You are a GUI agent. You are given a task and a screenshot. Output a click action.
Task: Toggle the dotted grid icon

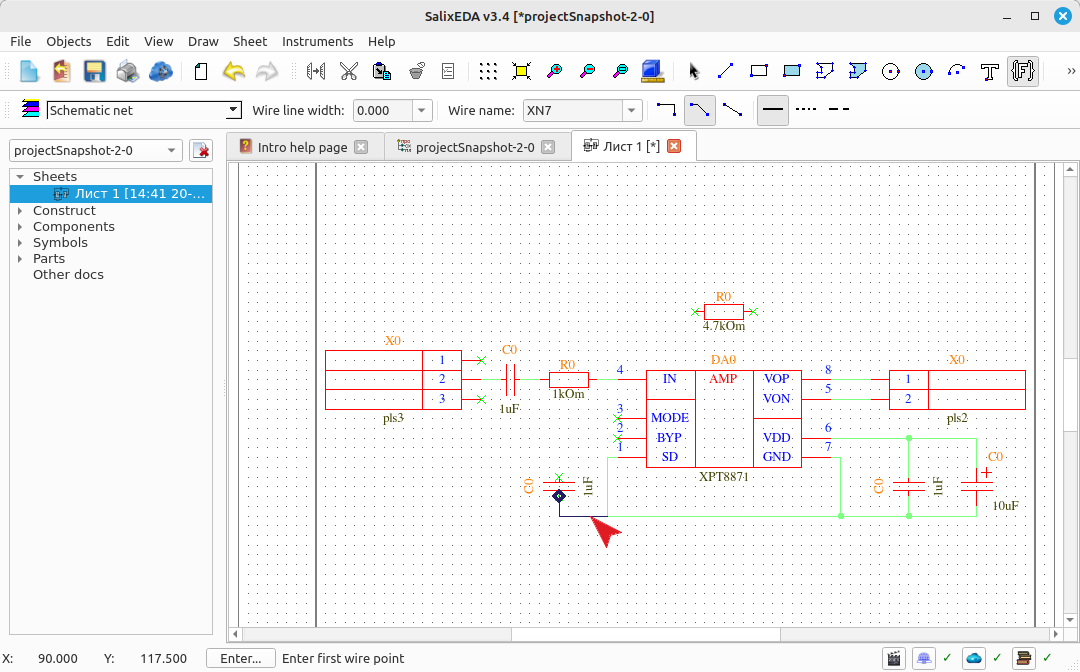tap(488, 71)
